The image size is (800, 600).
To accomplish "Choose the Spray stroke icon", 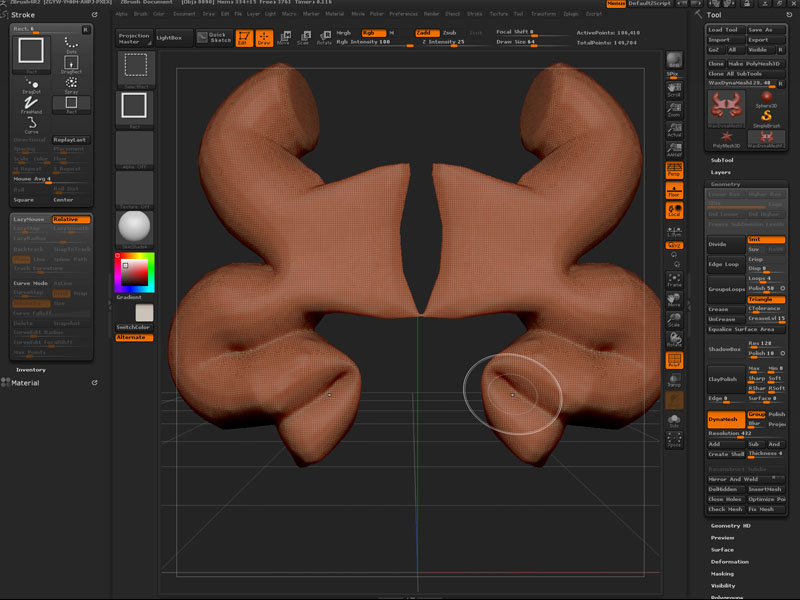I will tap(71, 85).
